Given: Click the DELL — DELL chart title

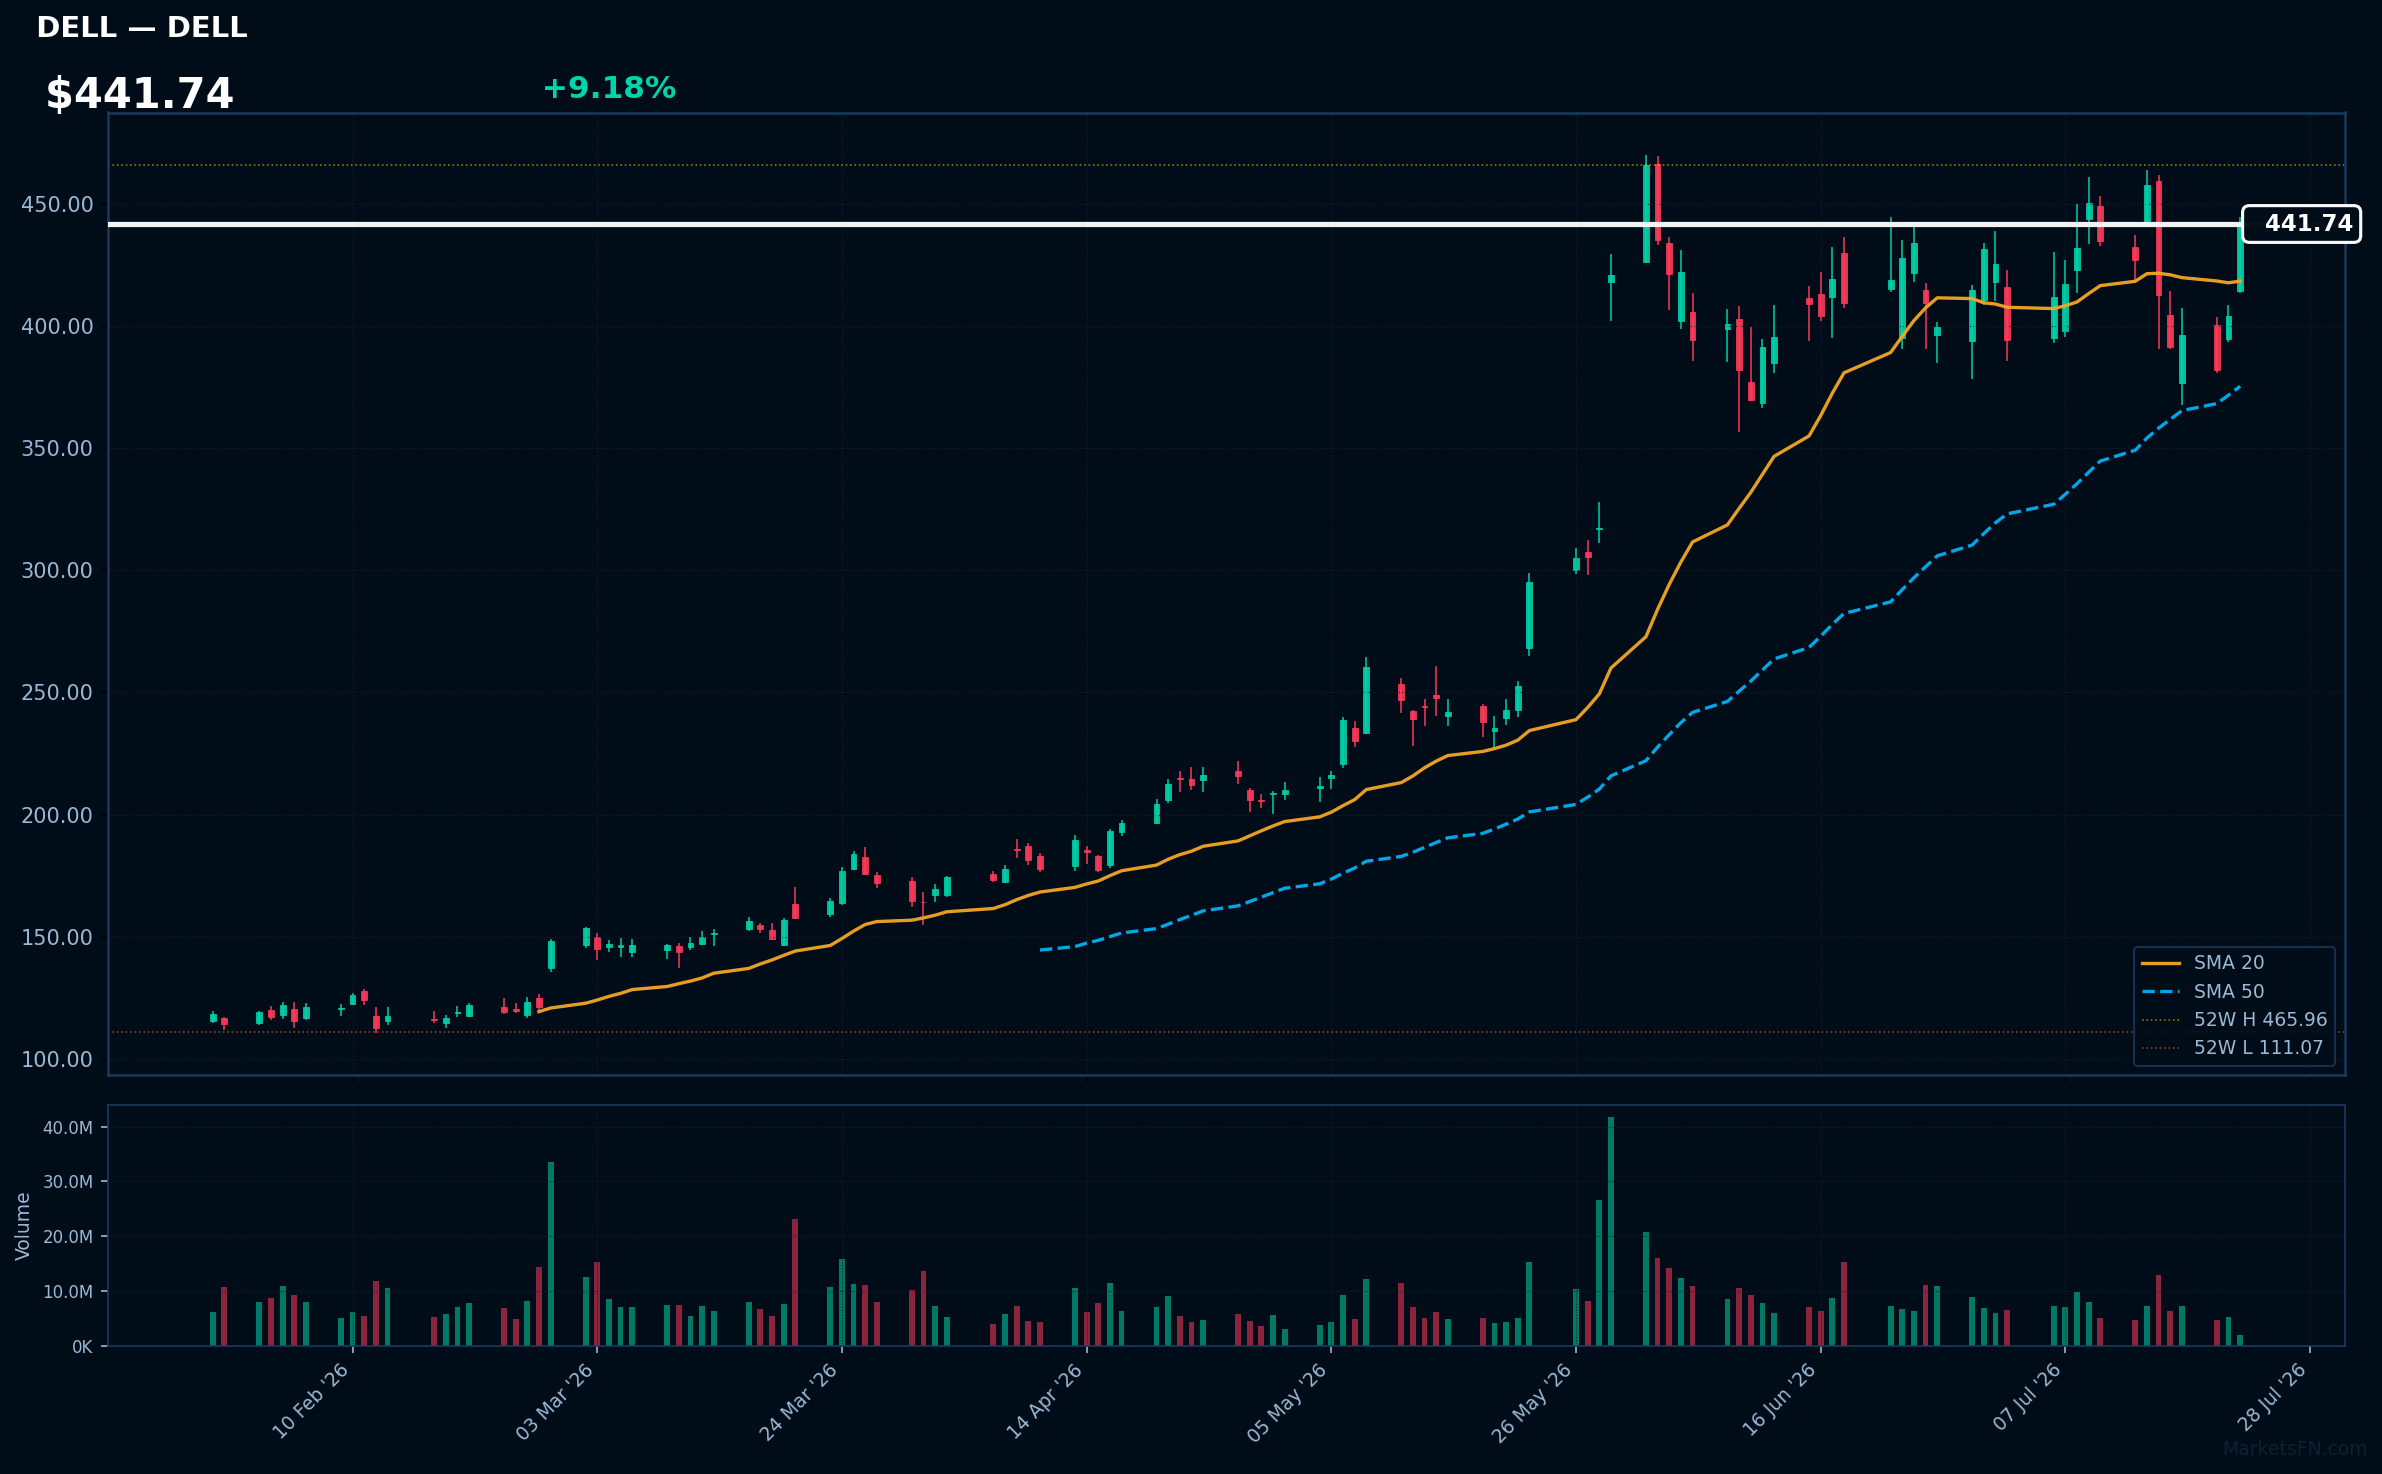Looking at the screenshot, I should click(141, 28).
